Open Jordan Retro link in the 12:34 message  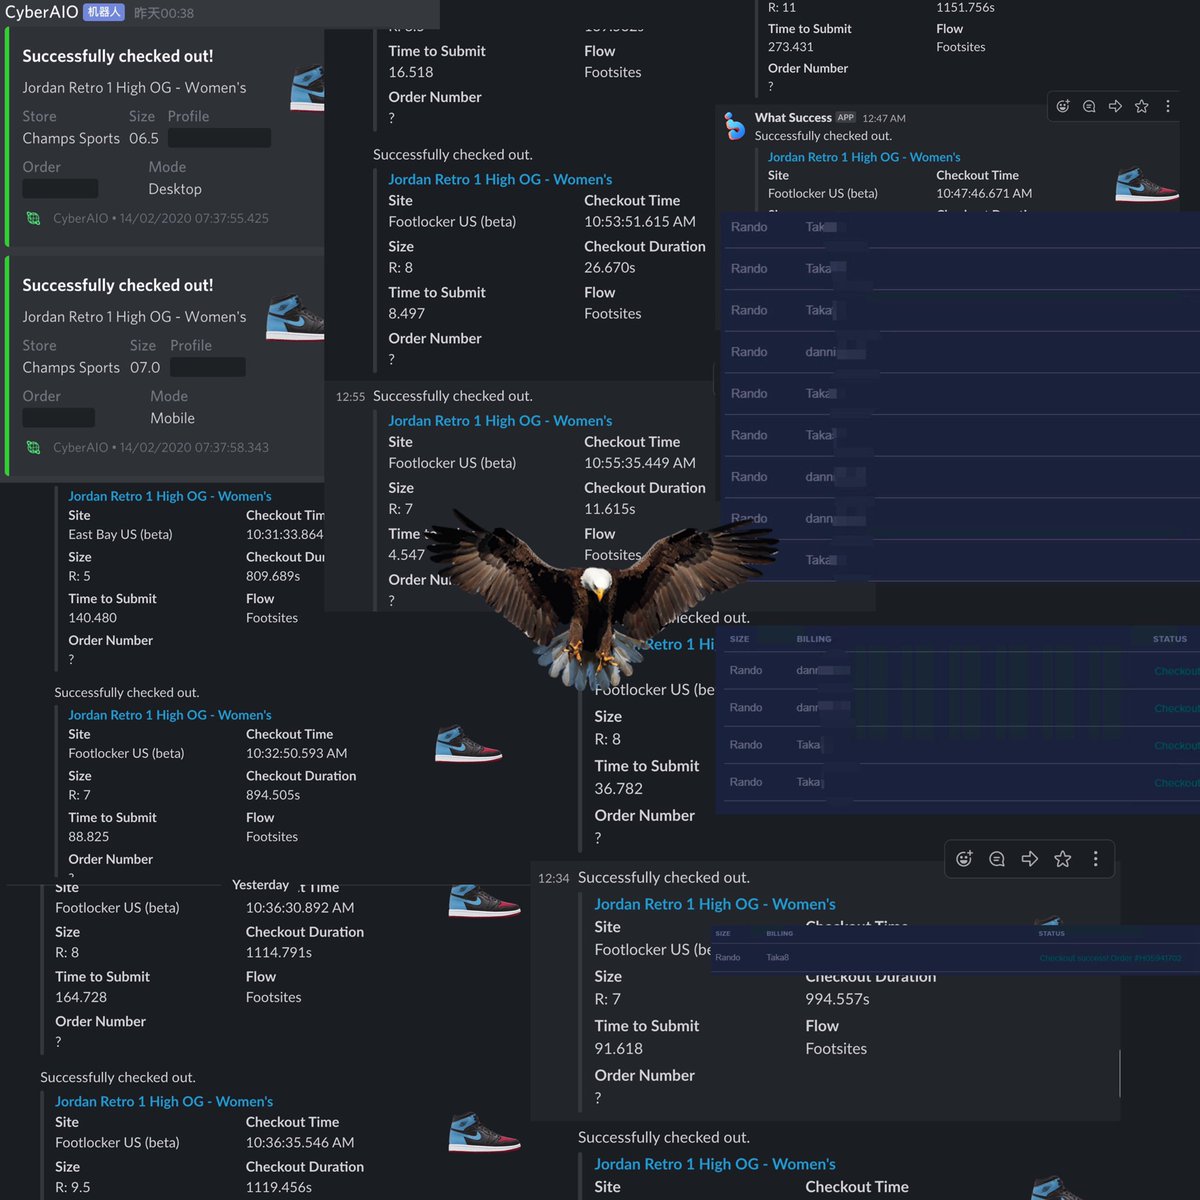715,904
